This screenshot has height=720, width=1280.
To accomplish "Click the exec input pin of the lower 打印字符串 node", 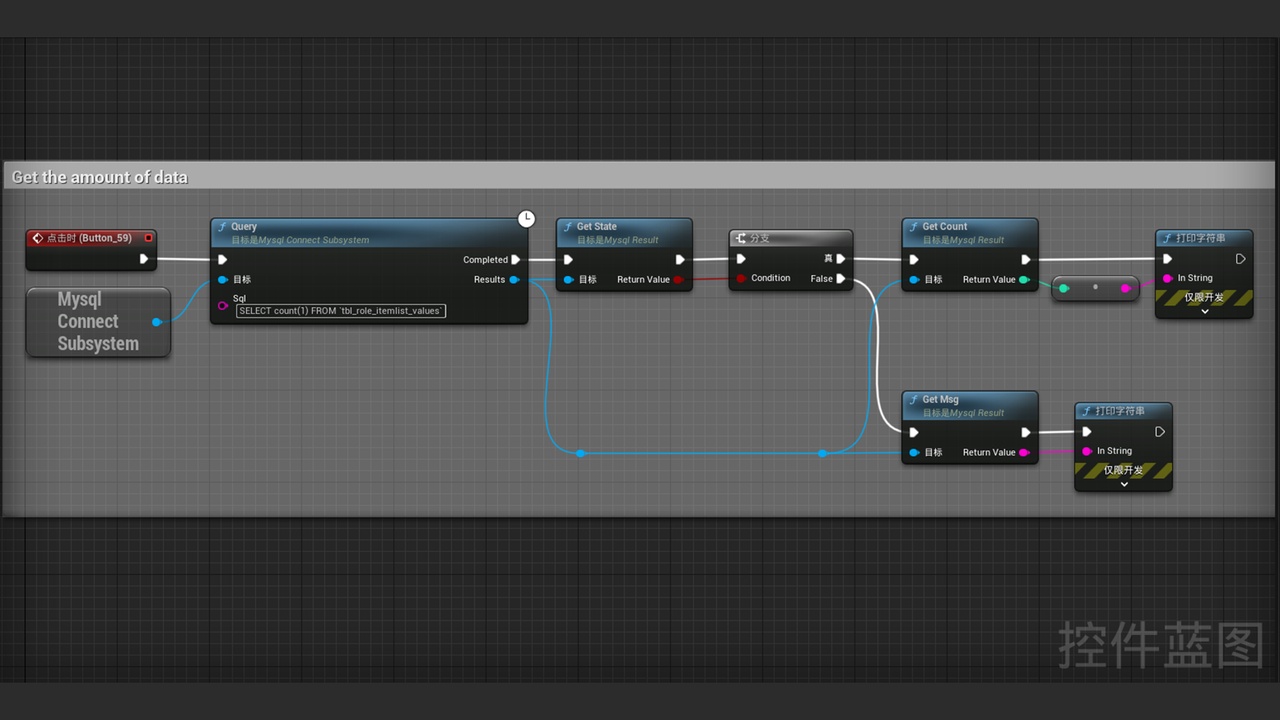I will coord(1087,432).
